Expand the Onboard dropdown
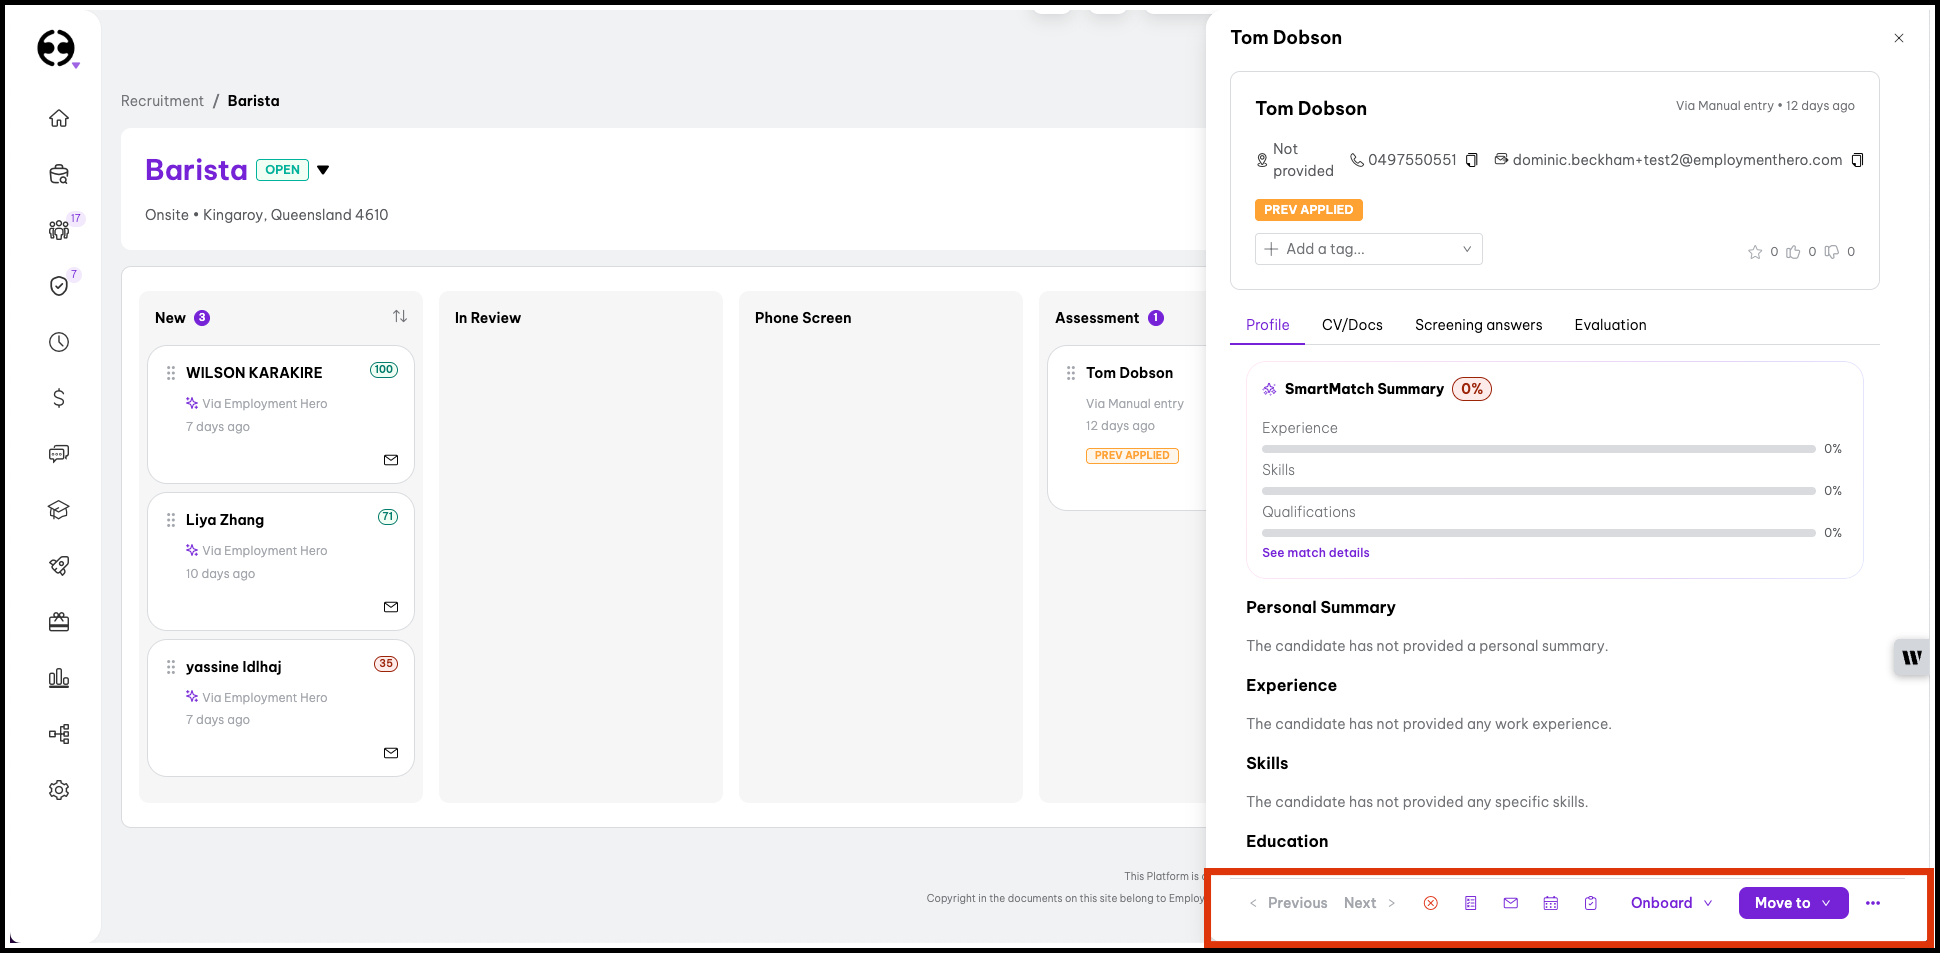This screenshot has height=953, width=1940. tap(1671, 903)
